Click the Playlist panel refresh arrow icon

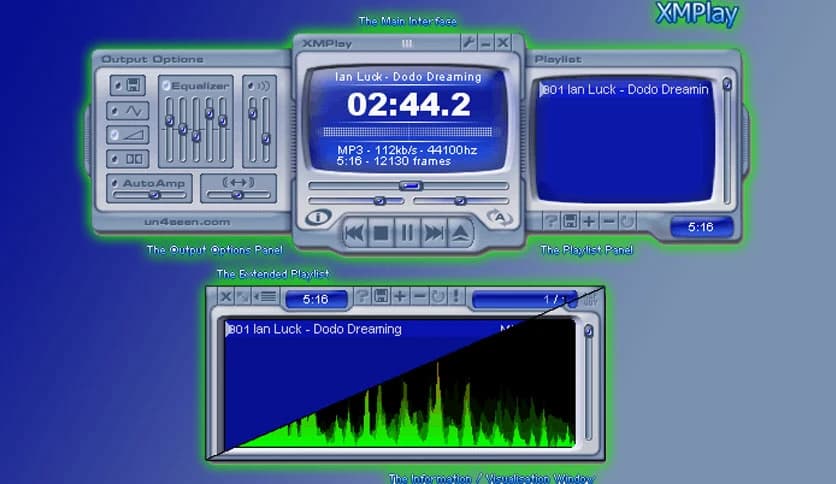(628, 221)
